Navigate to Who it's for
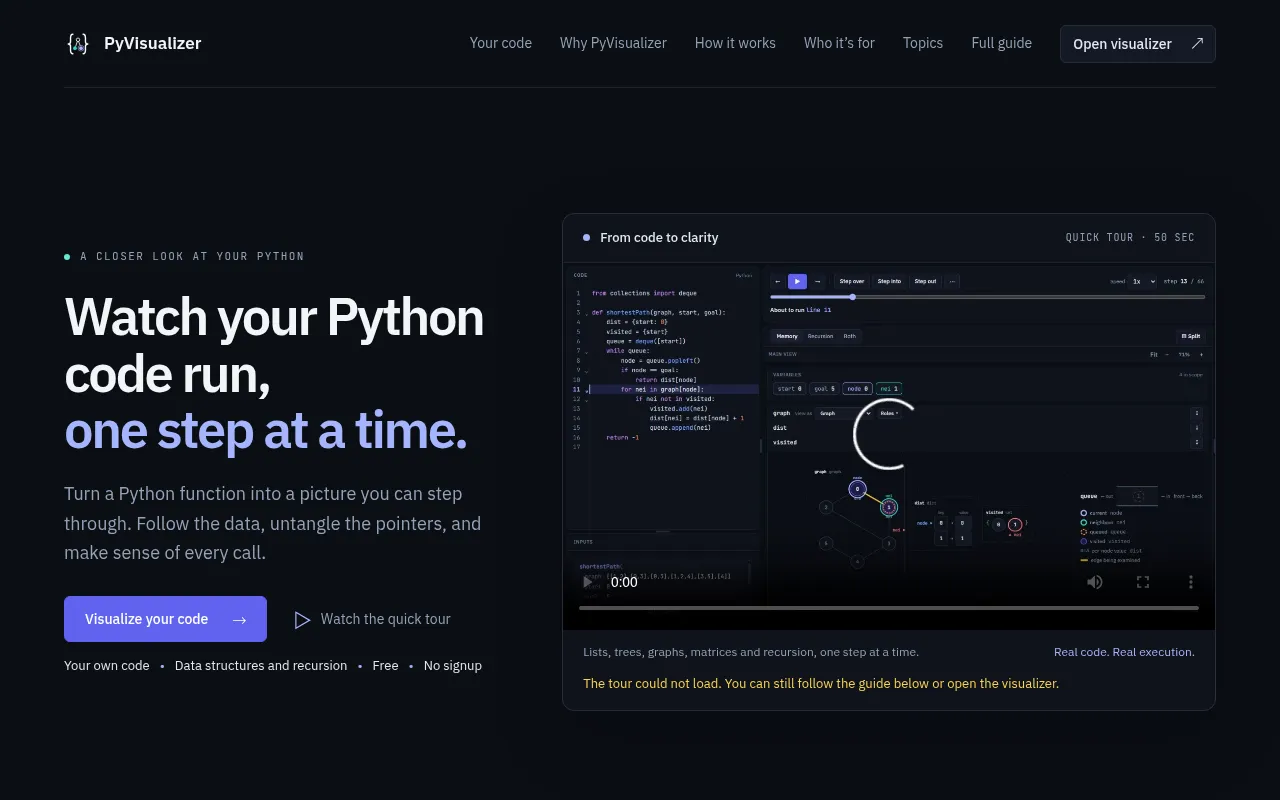 click(839, 44)
